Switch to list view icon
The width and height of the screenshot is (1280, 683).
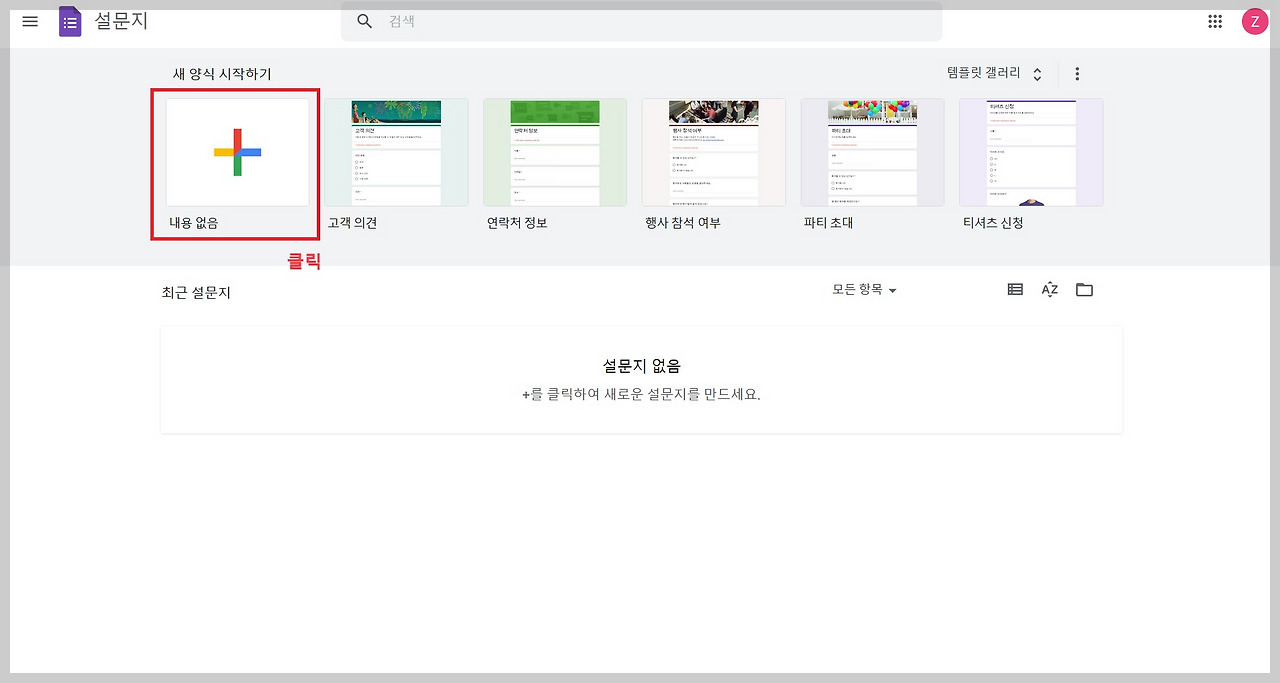tap(1015, 289)
